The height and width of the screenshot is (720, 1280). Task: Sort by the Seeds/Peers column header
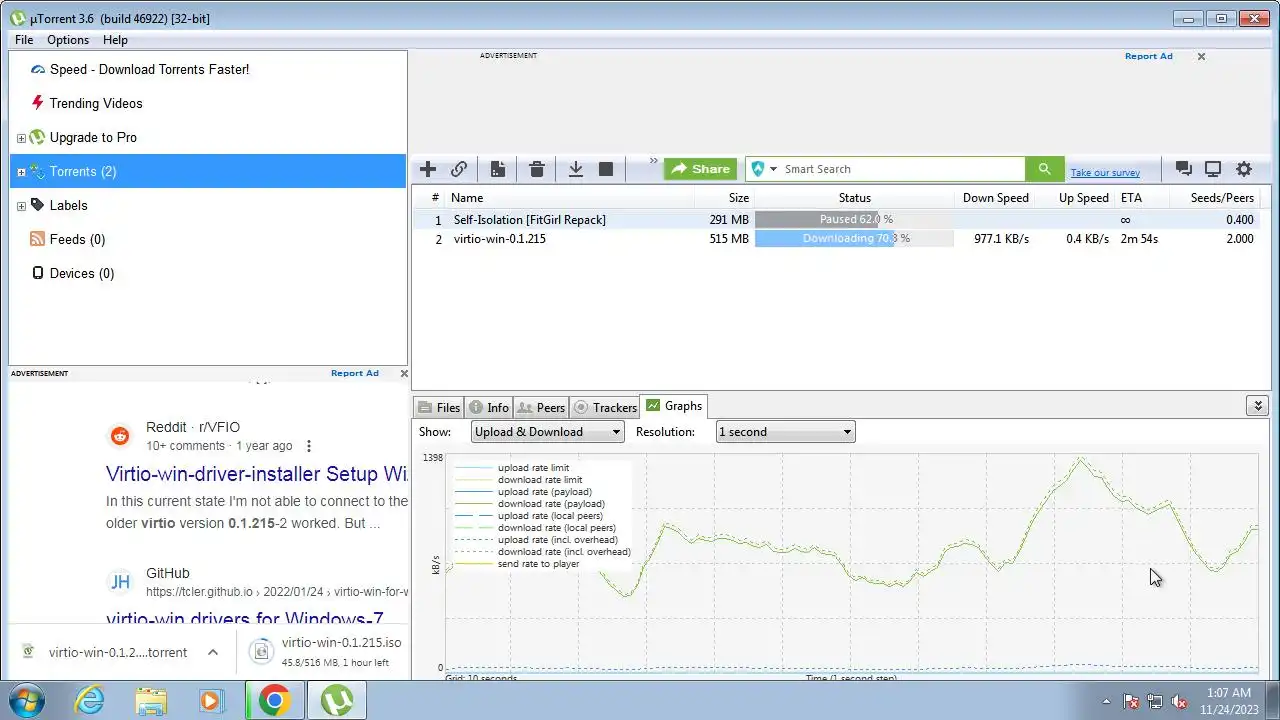[1222, 198]
